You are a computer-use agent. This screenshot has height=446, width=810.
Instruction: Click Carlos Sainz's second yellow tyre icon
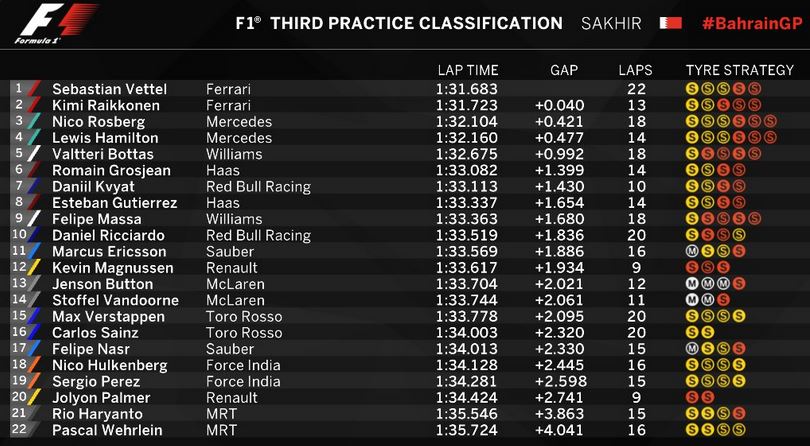click(x=708, y=332)
